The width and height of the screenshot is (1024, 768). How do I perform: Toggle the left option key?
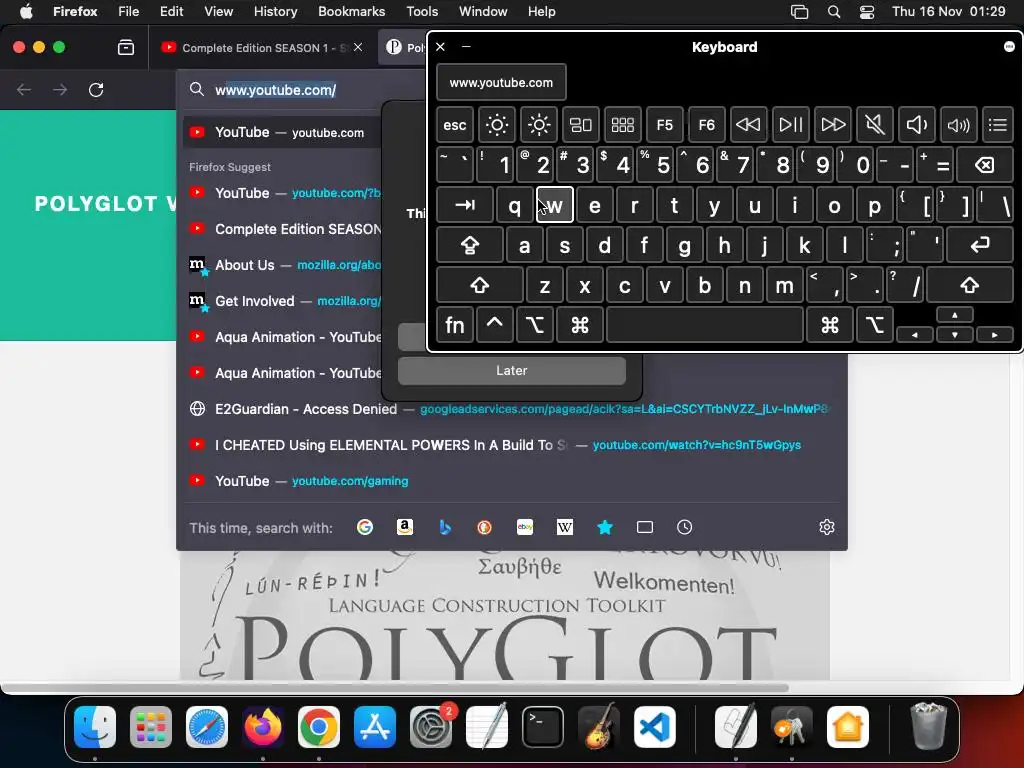534,325
